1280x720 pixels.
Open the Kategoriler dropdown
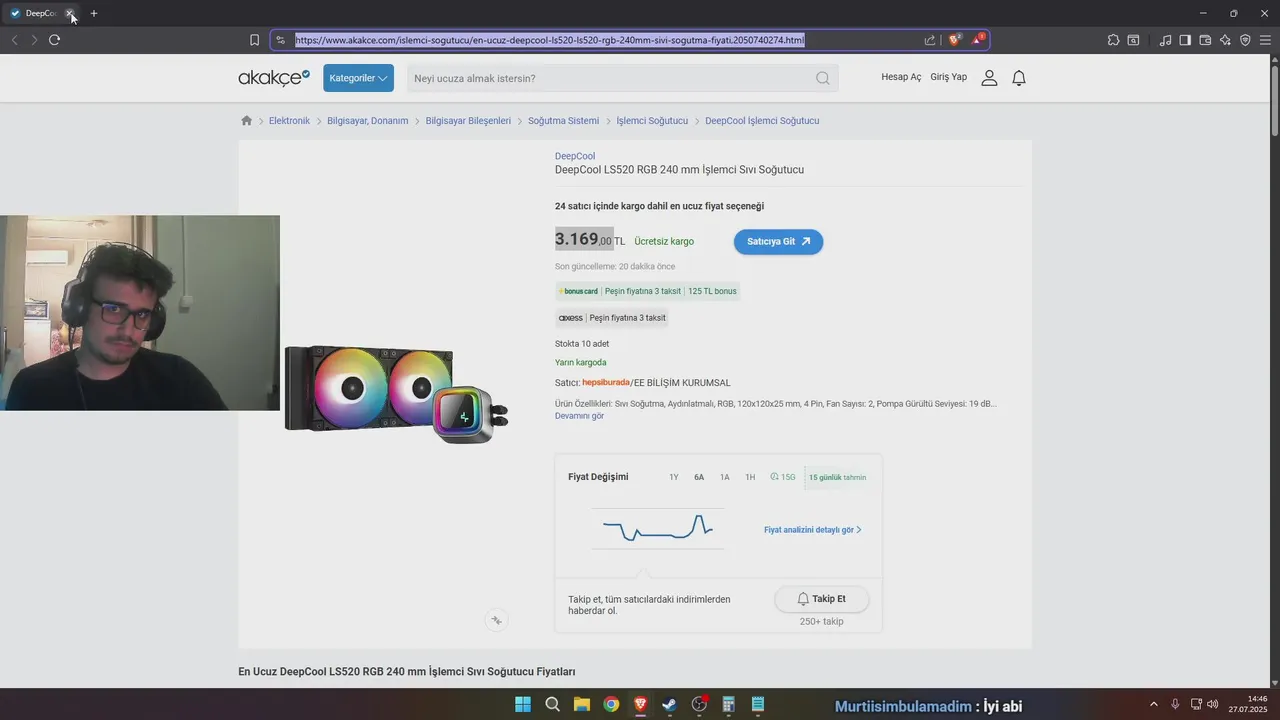(x=358, y=78)
